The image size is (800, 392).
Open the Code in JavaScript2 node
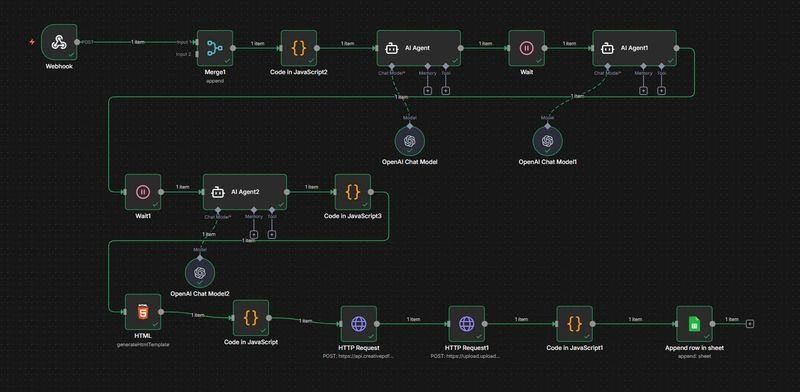(x=299, y=48)
